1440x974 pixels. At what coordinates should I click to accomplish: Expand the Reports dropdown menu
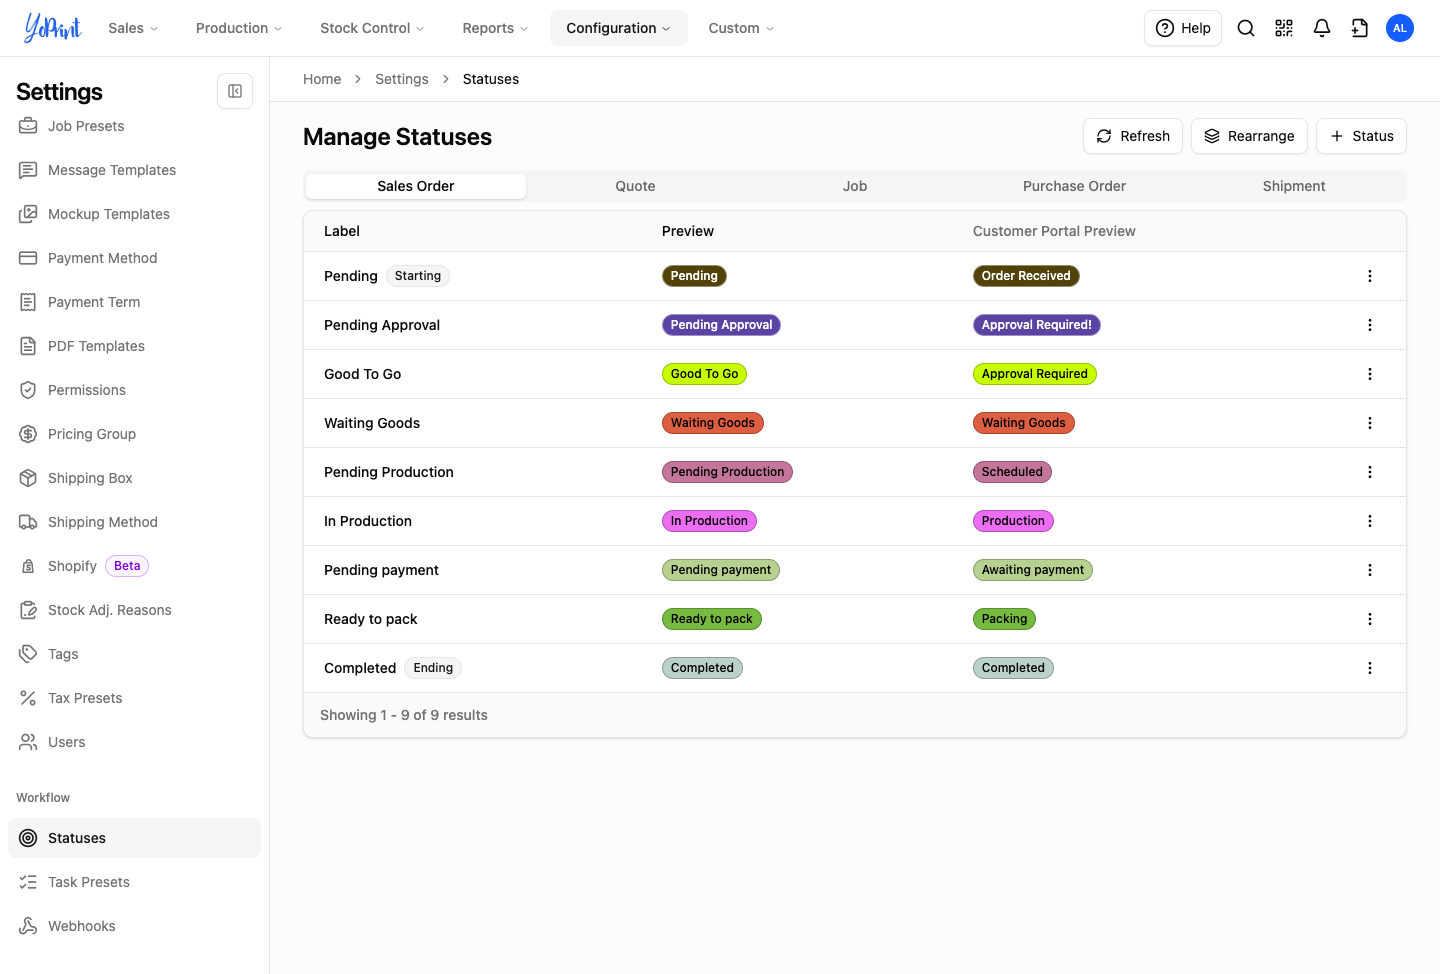click(495, 28)
